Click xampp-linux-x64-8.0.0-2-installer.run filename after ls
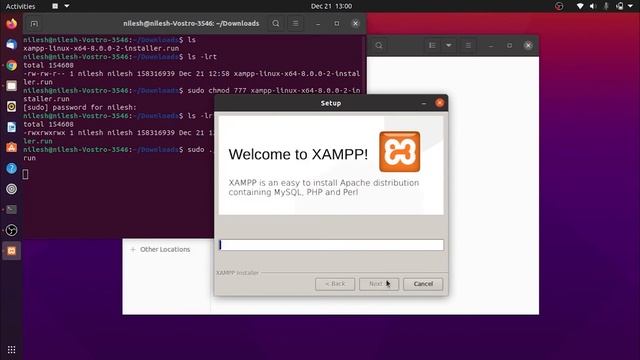The height and width of the screenshot is (360, 640). pyautogui.click(x=101, y=48)
